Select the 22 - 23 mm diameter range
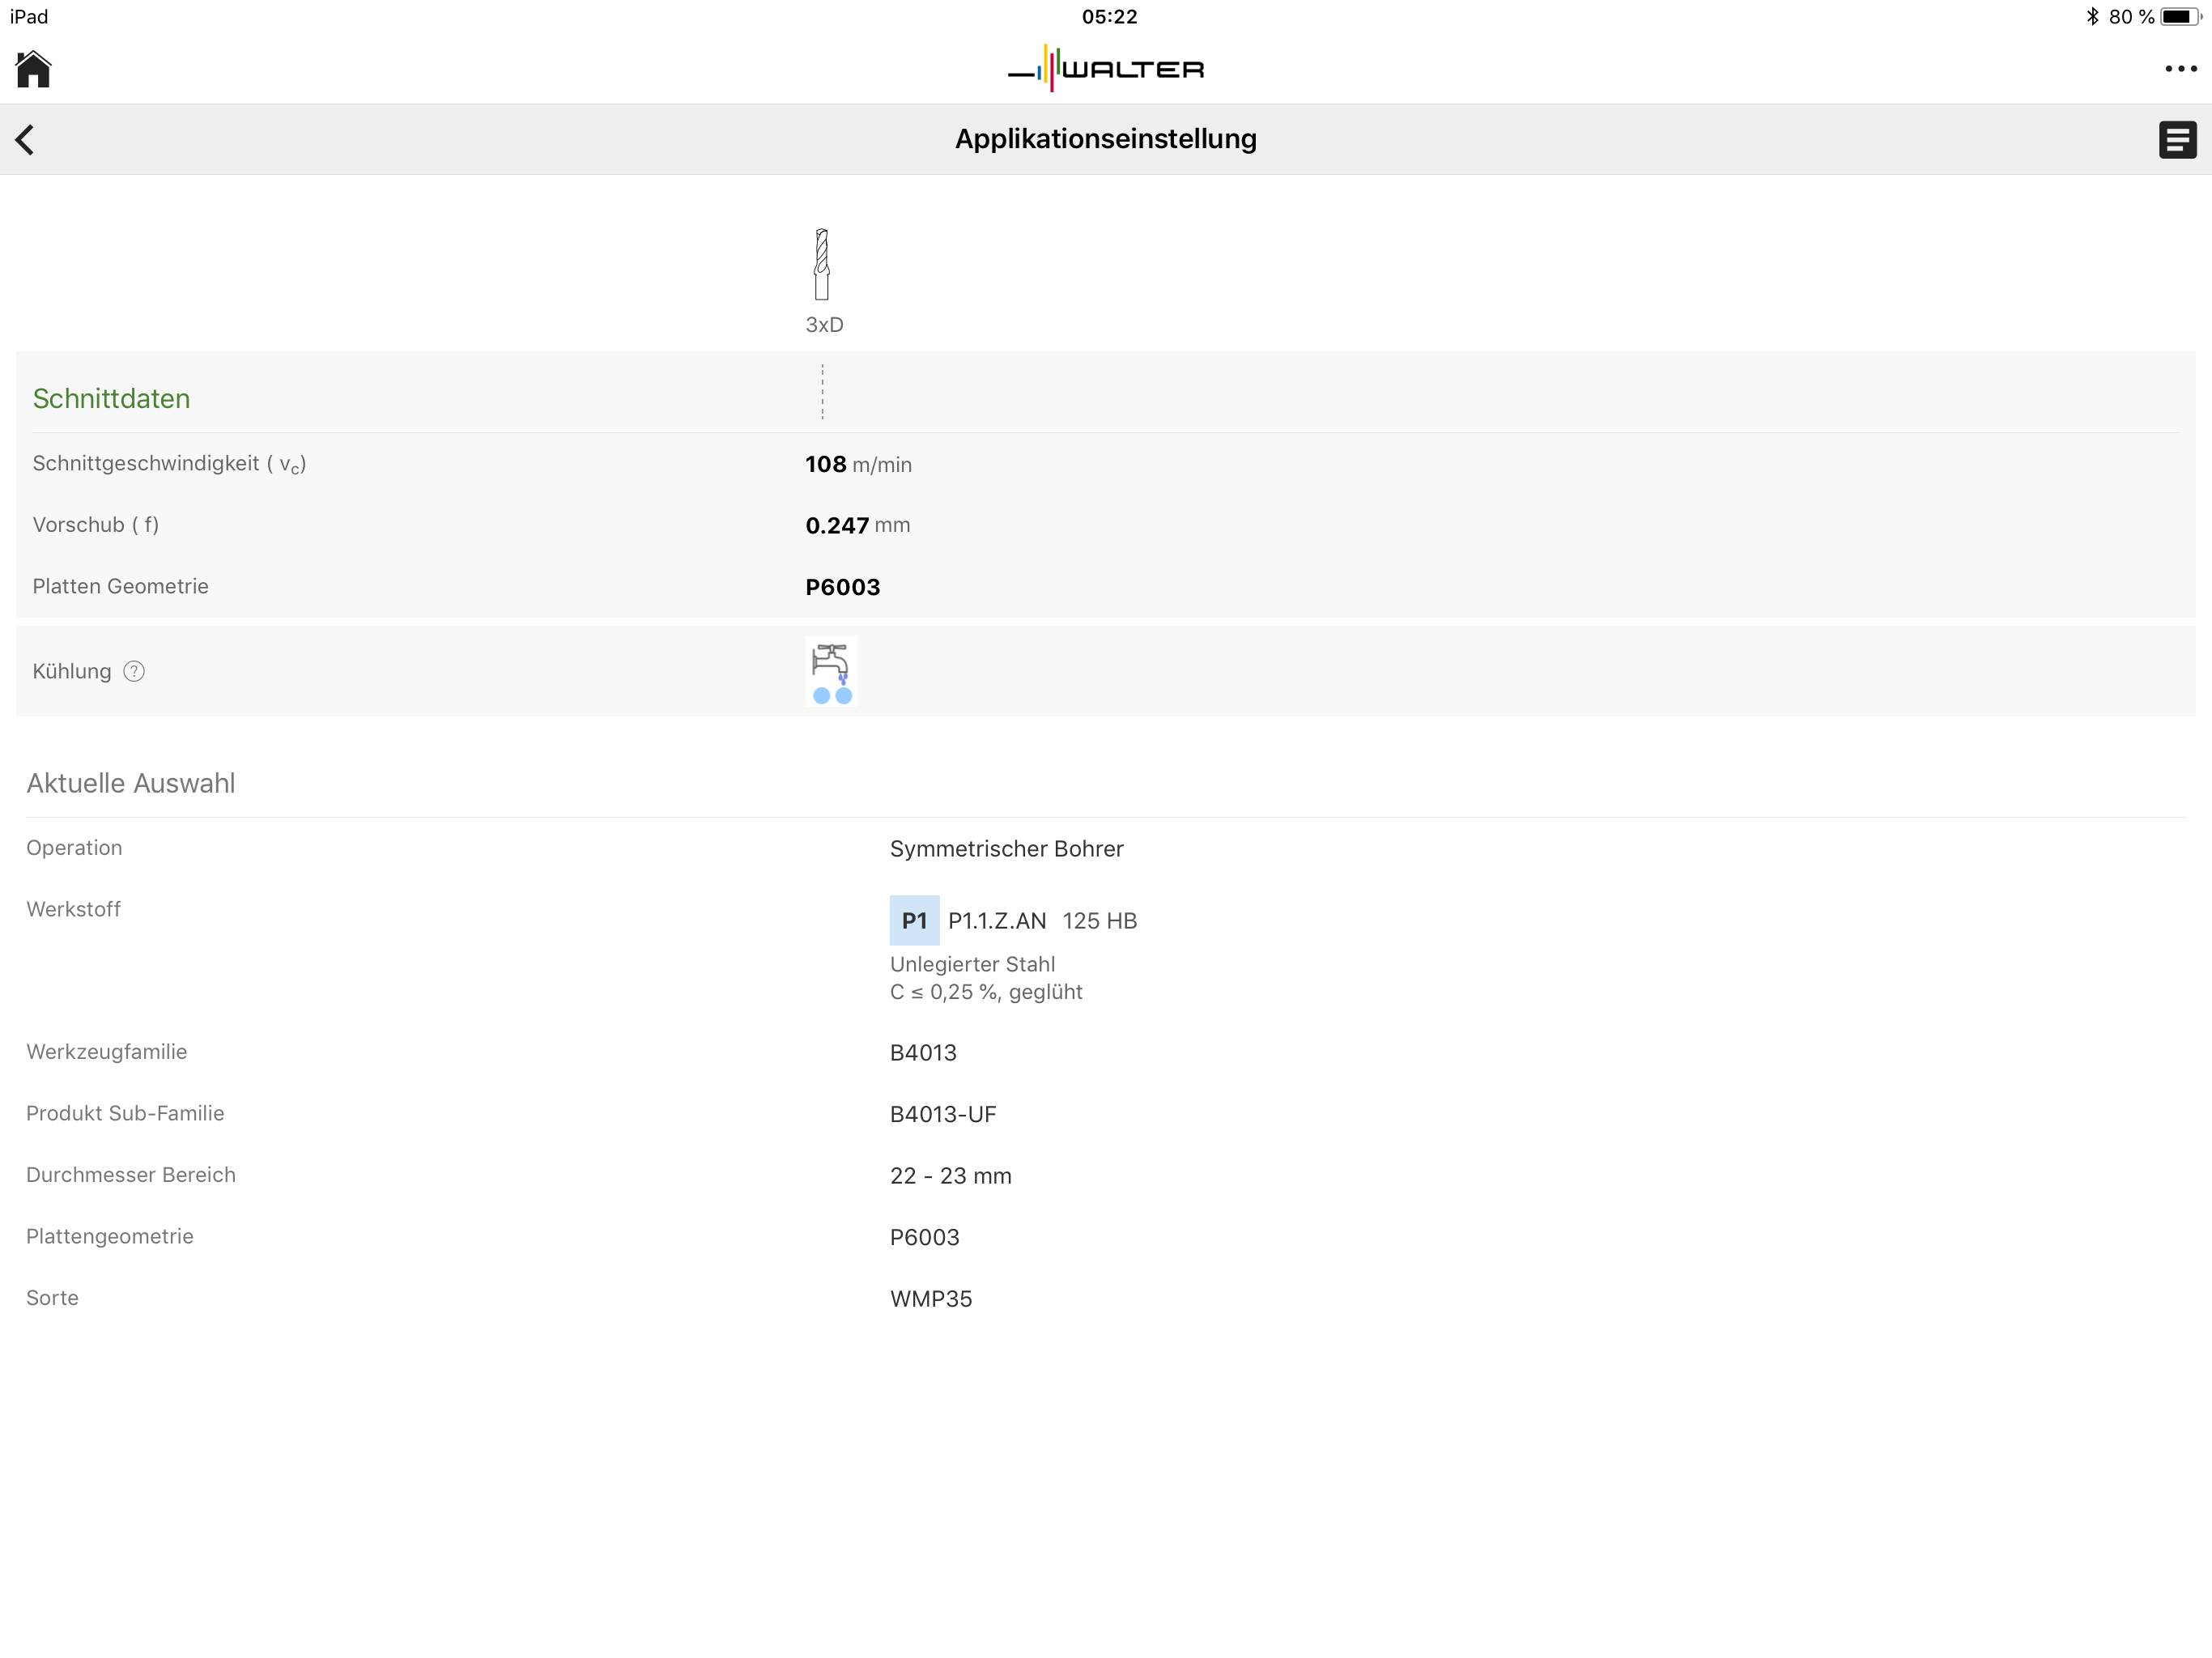2212x1658 pixels. pyautogui.click(x=950, y=1176)
